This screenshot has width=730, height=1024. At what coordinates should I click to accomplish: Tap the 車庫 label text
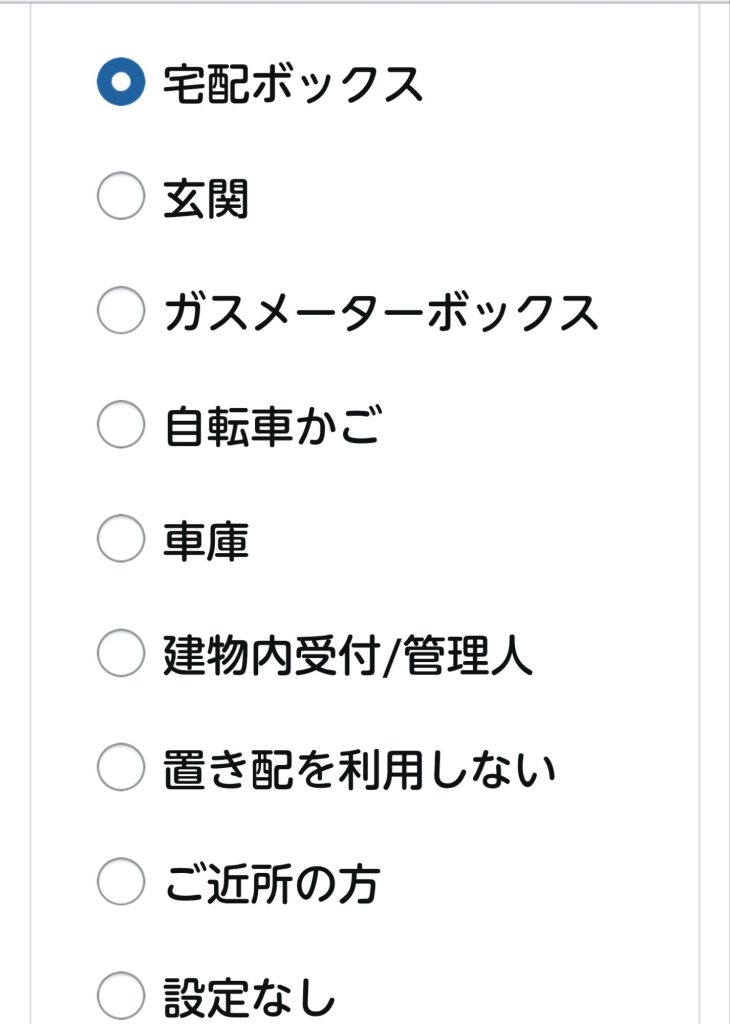coord(206,542)
